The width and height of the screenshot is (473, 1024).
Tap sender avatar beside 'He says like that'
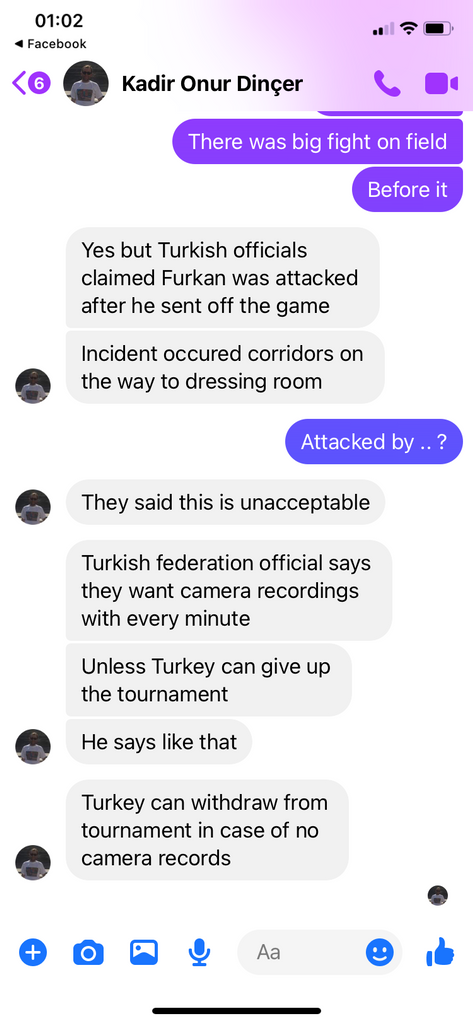tap(33, 747)
